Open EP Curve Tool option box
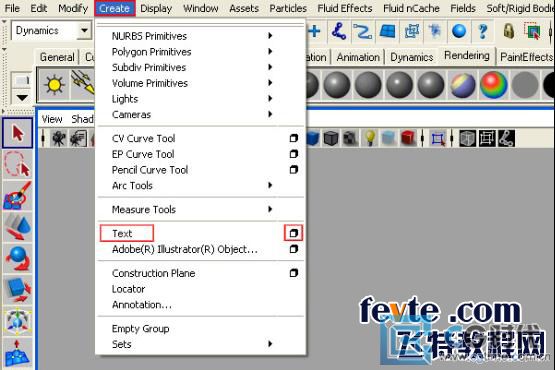This screenshot has height=370, width=555. [293, 154]
